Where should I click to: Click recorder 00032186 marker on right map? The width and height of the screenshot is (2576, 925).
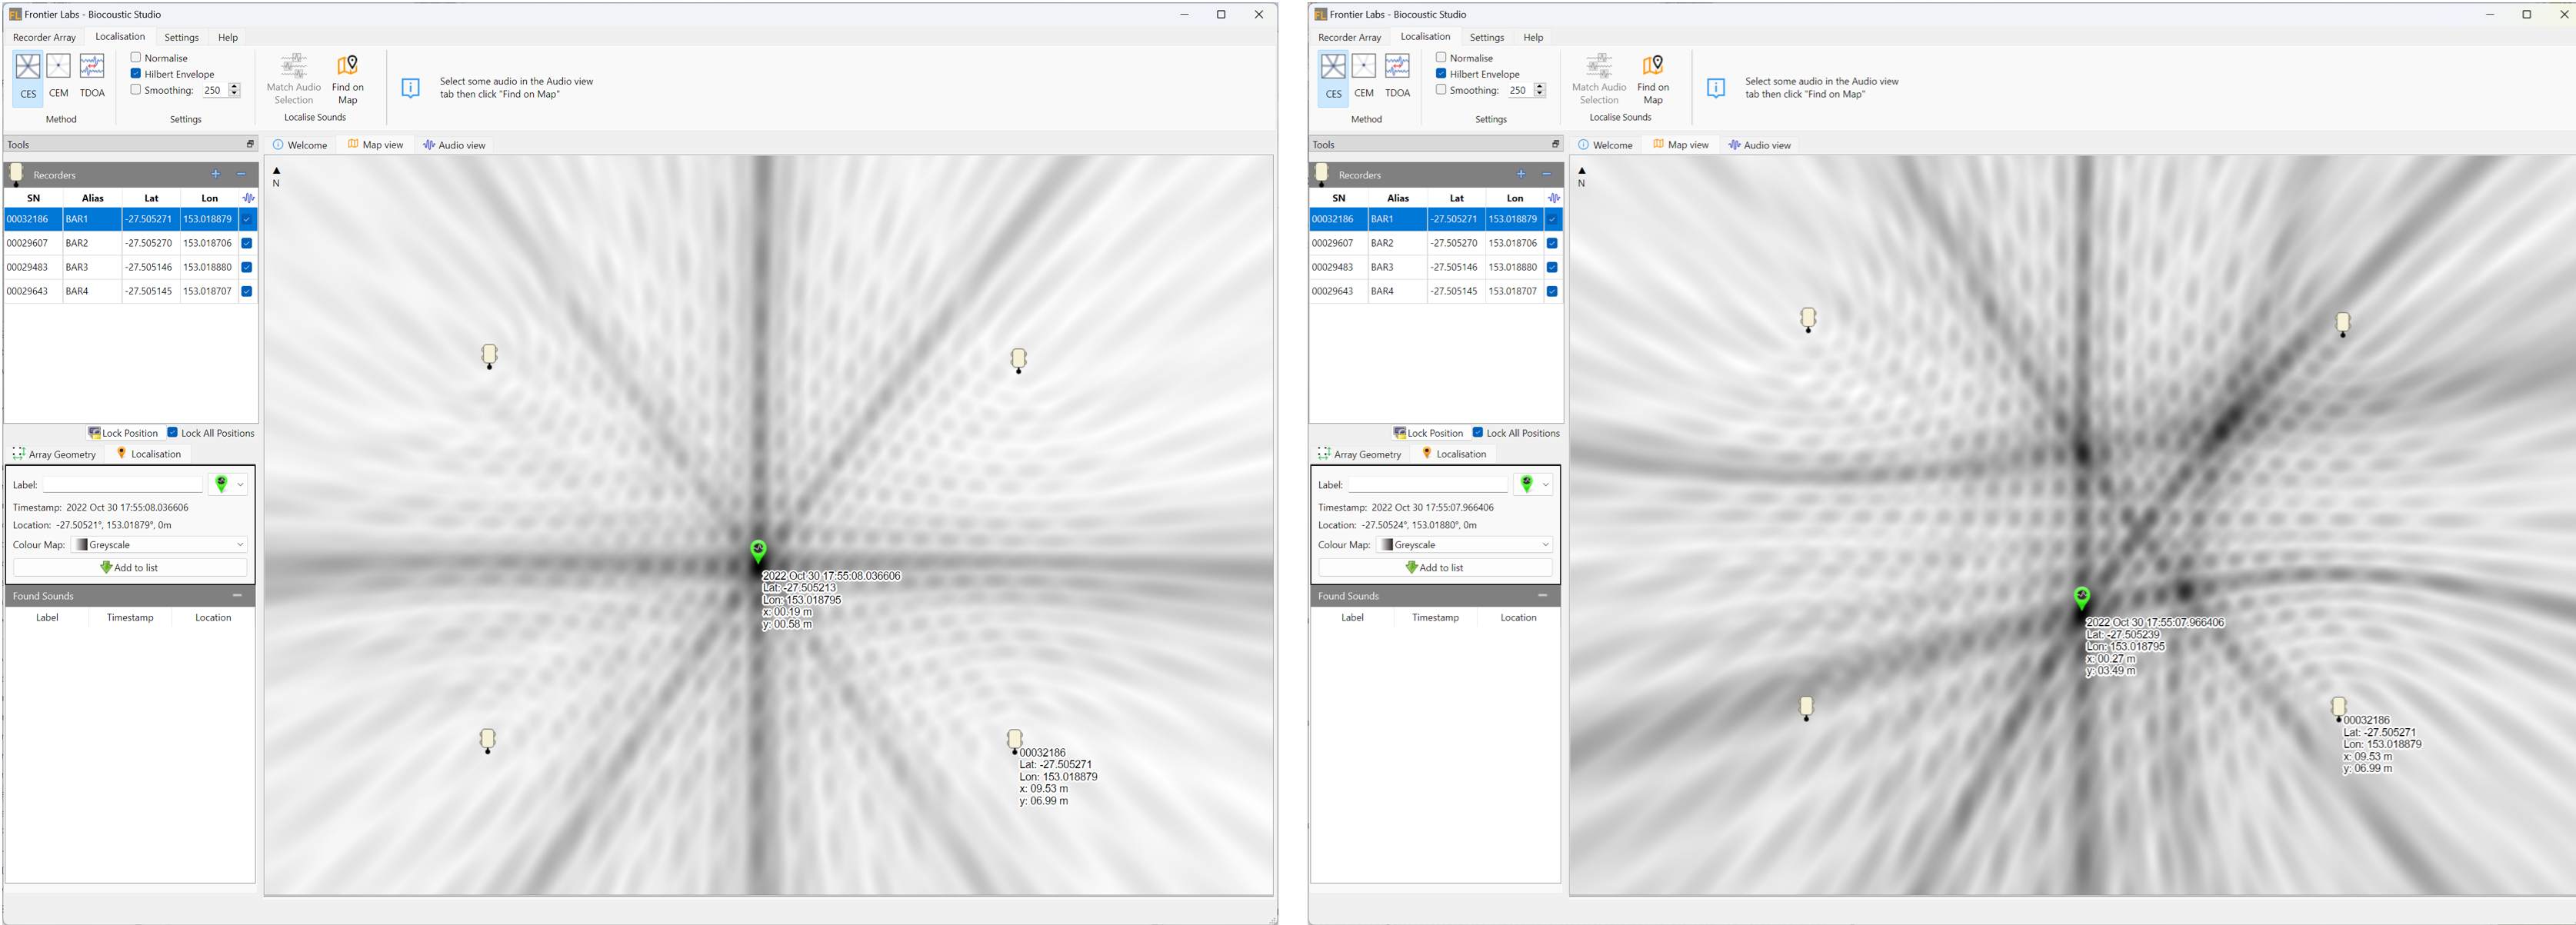tap(2338, 708)
